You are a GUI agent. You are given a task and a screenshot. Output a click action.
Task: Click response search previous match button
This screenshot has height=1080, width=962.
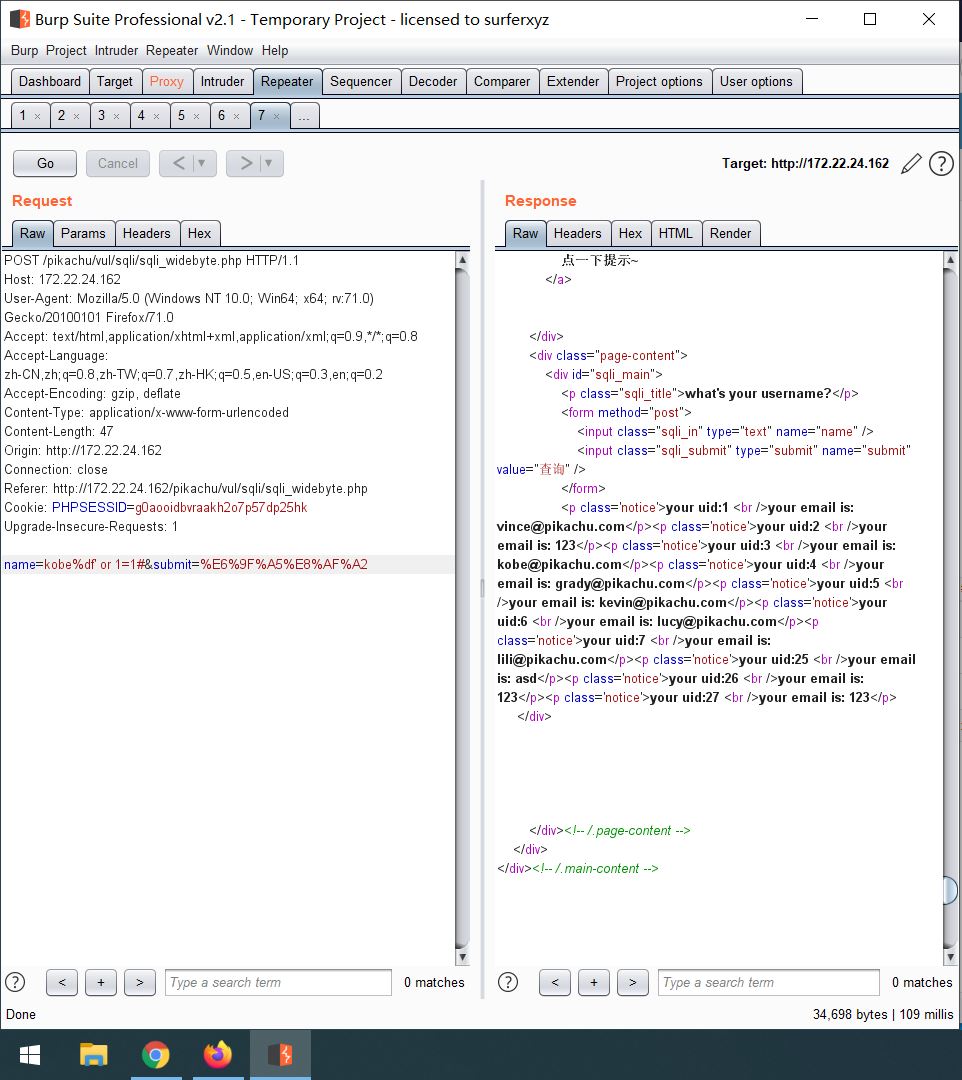click(555, 982)
